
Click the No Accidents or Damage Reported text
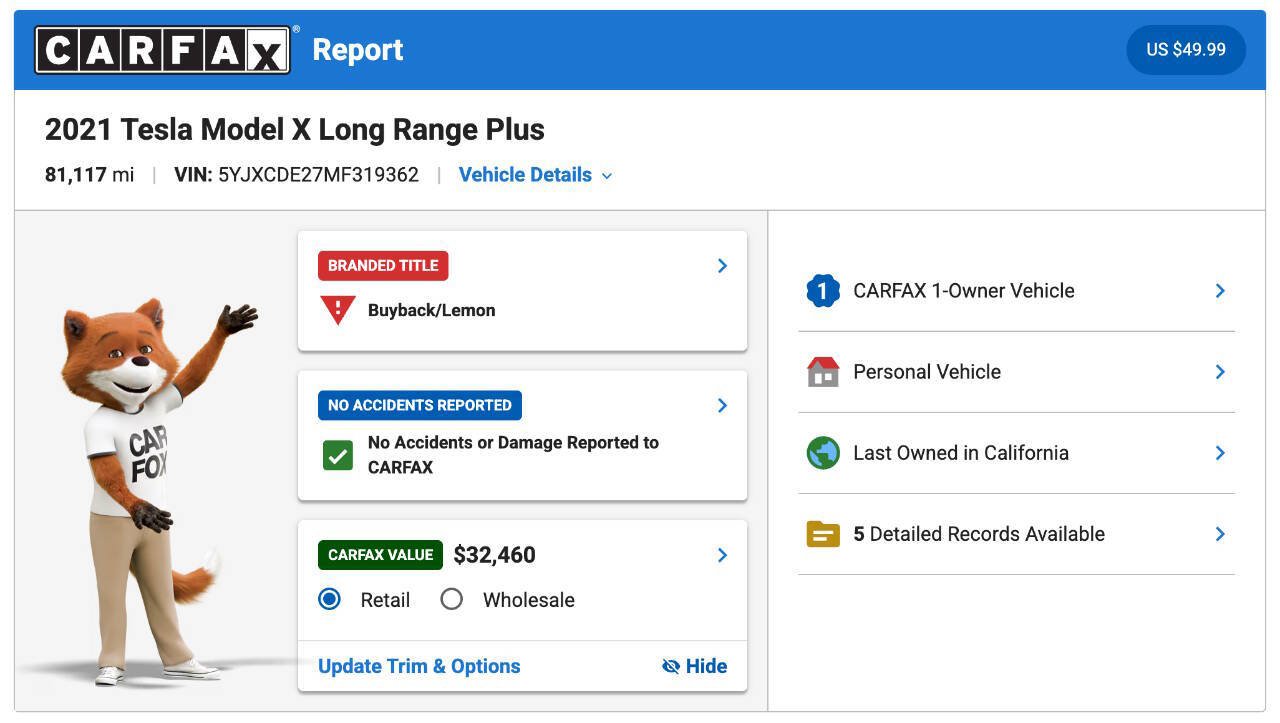pyautogui.click(x=513, y=455)
